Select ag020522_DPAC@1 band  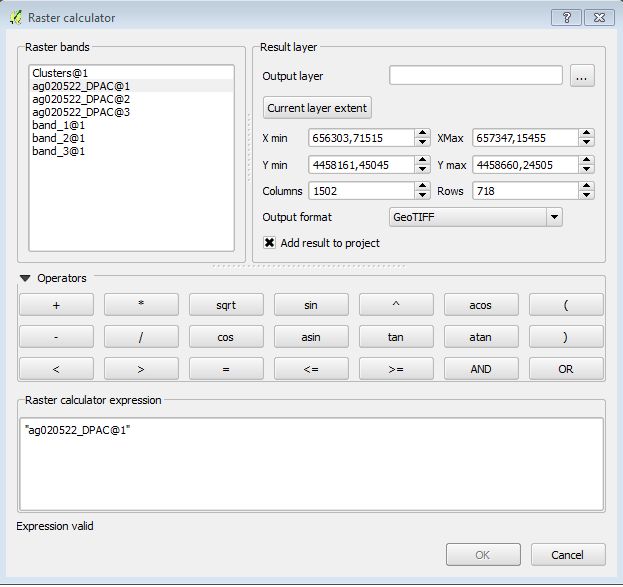[x=132, y=86]
